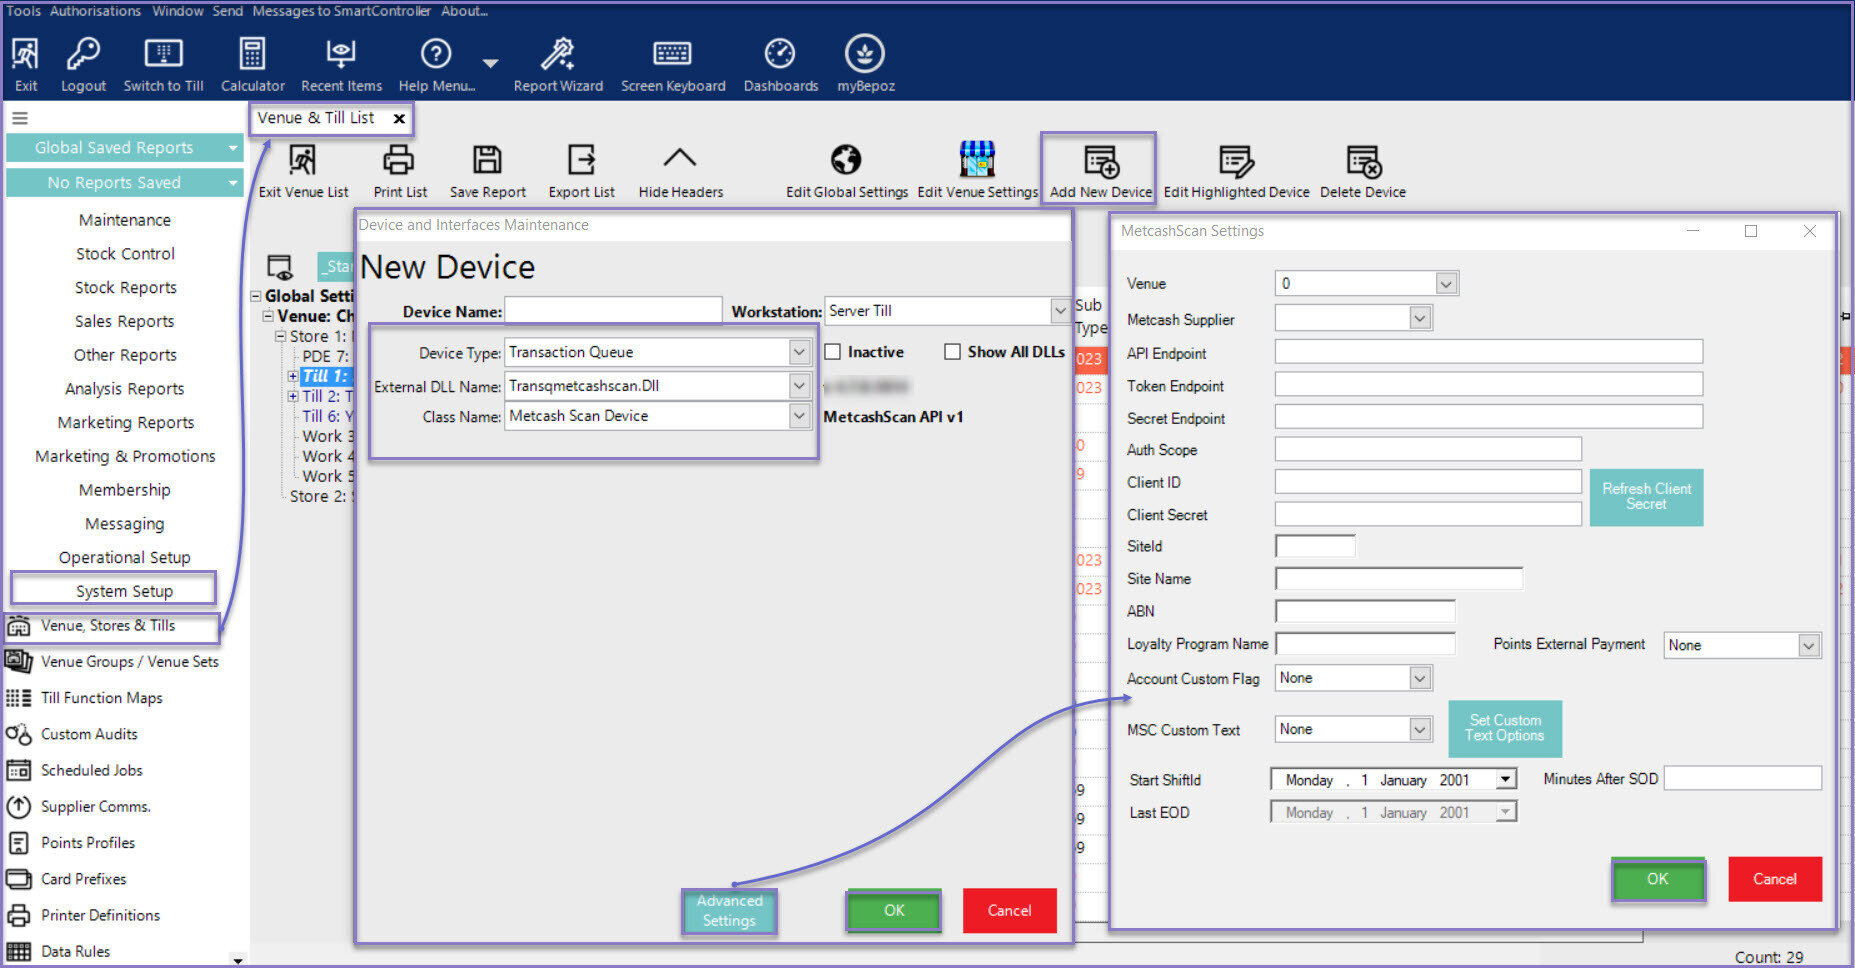Open the Authorisations menu
The width and height of the screenshot is (1855, 968).
point(95,11)
